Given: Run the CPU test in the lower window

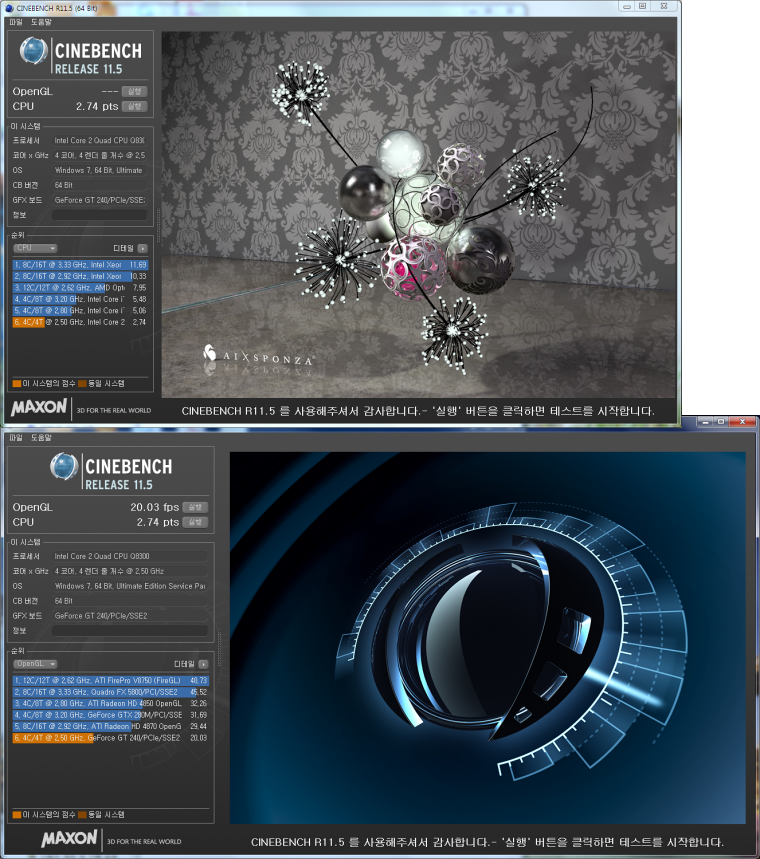Looking at the screenshot, I should click(195, 522).
